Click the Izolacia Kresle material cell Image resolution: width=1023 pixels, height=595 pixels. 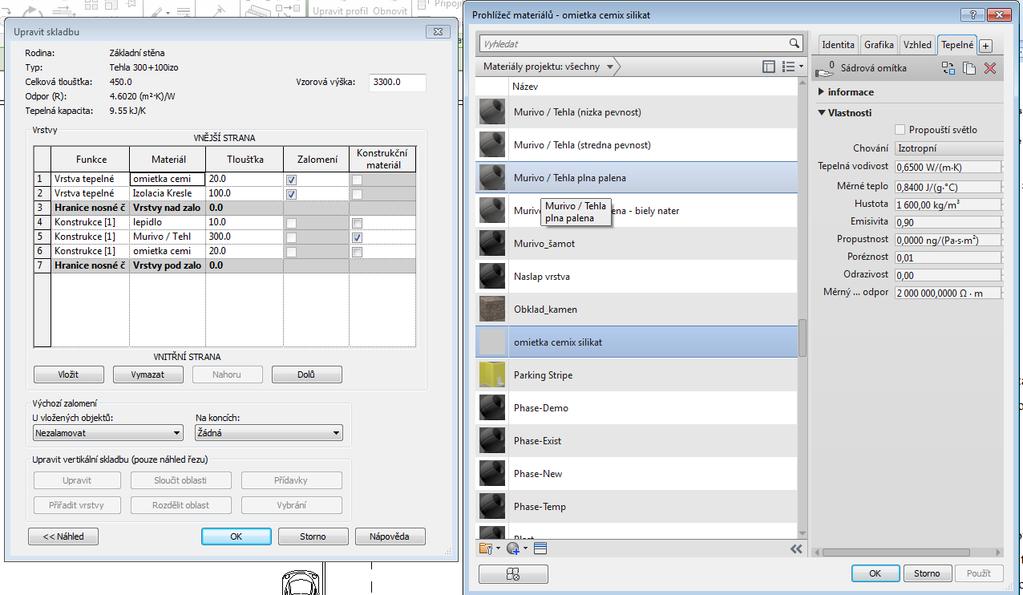coord(168,193)
